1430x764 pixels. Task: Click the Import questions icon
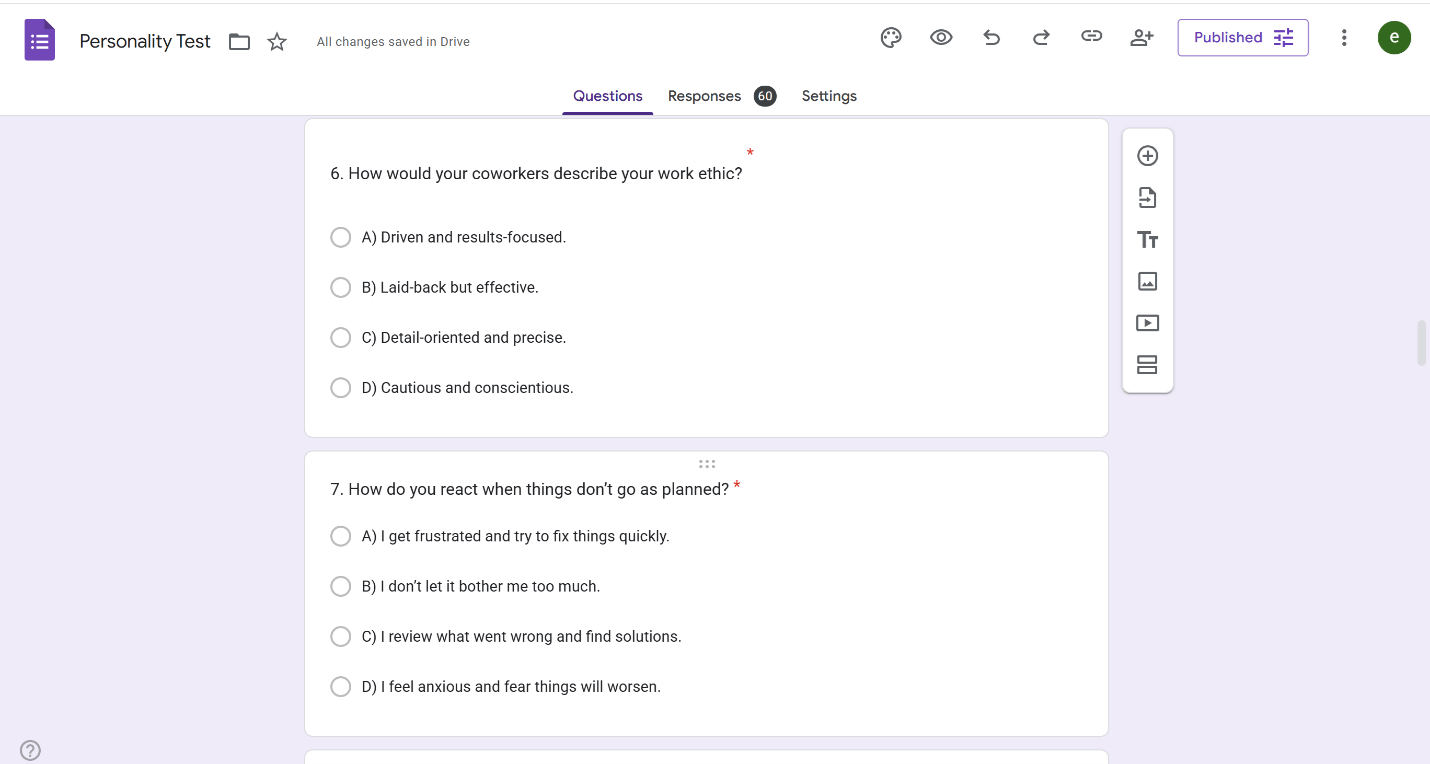point(1147,198)
